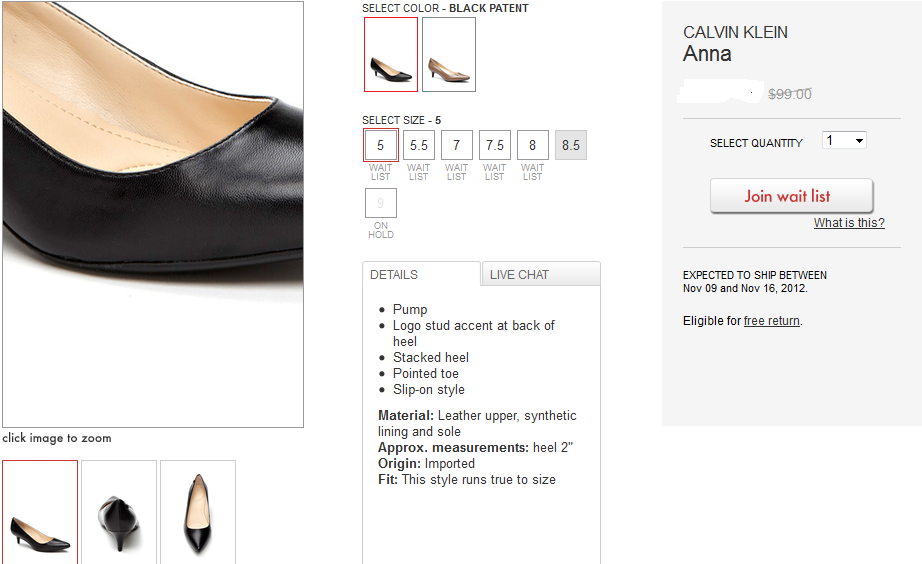922x564 pixels.
Task: Show the side-view shoe thumbnail
Action: pos(40,512)
